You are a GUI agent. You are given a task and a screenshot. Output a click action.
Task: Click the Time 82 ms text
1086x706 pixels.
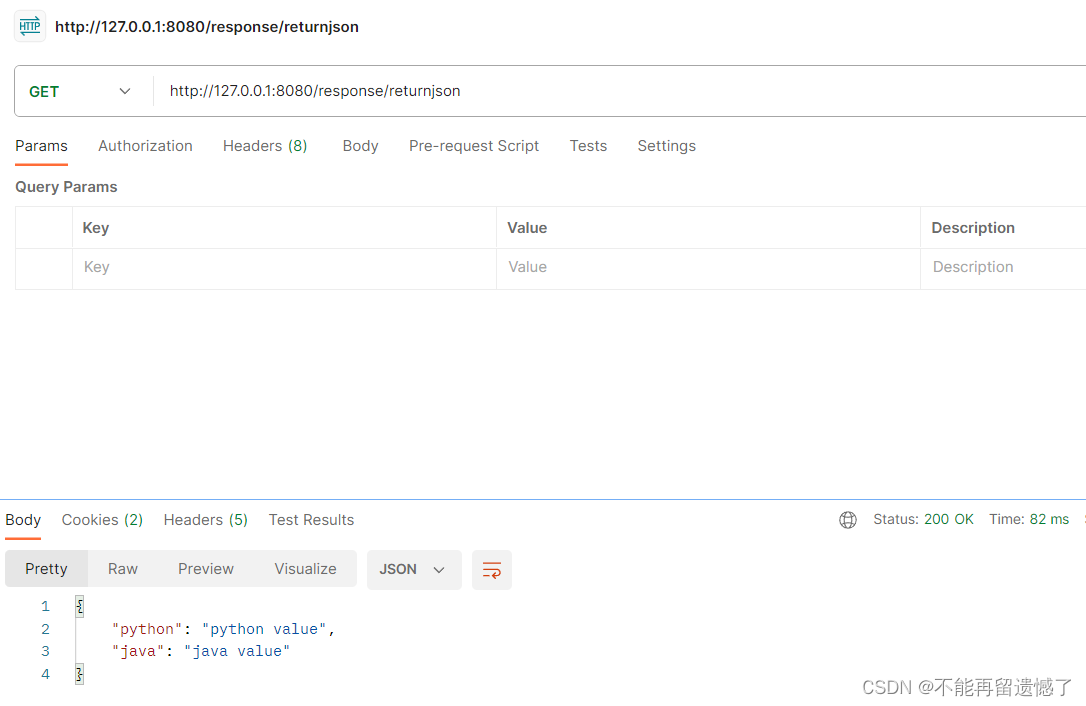1029,520
